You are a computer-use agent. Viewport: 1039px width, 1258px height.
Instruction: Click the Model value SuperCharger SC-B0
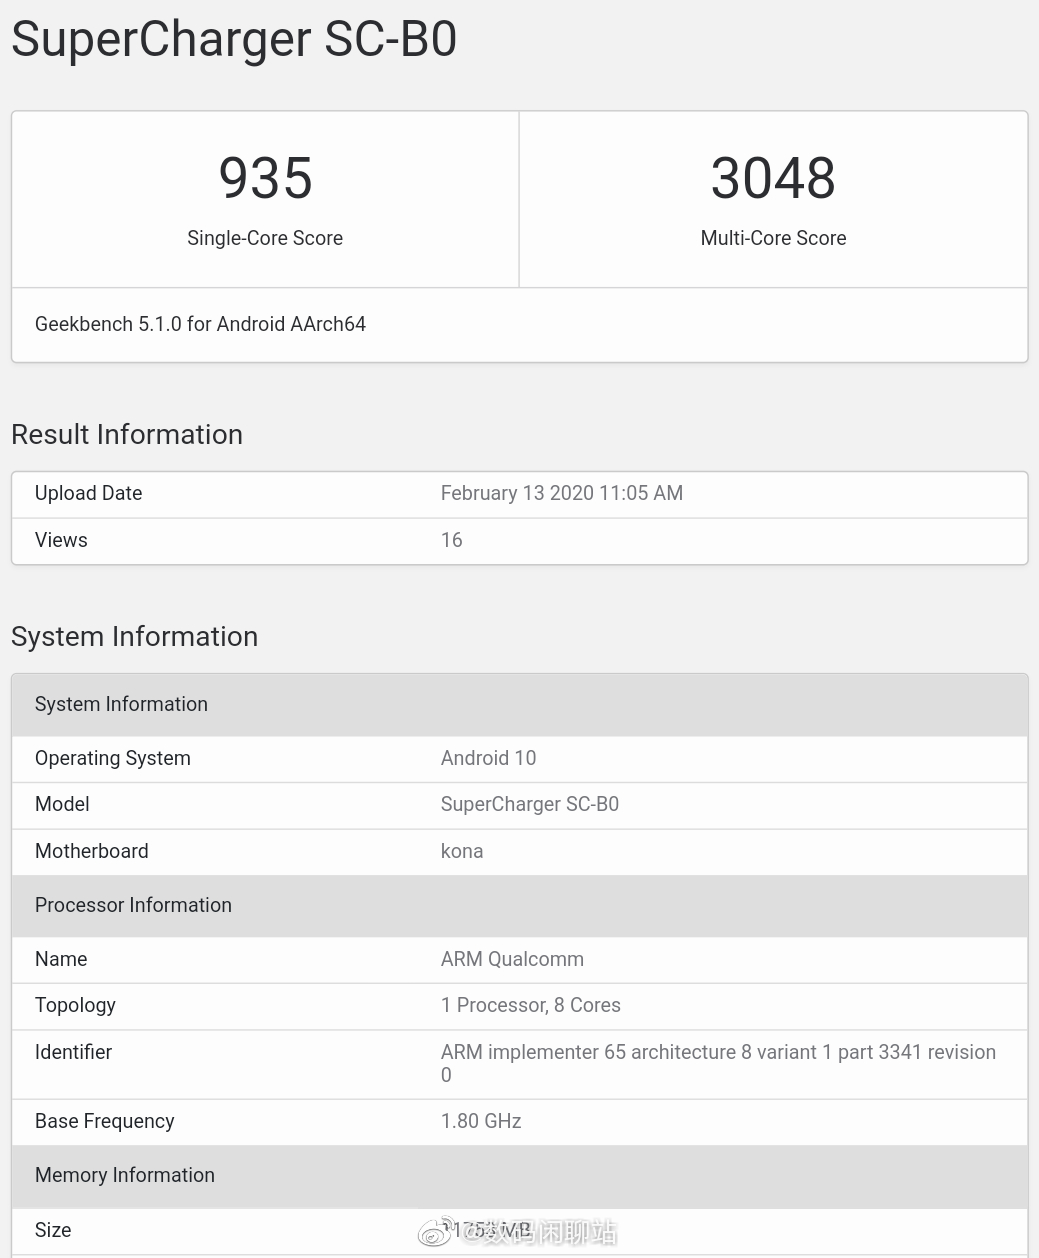[x=529, y=804]
